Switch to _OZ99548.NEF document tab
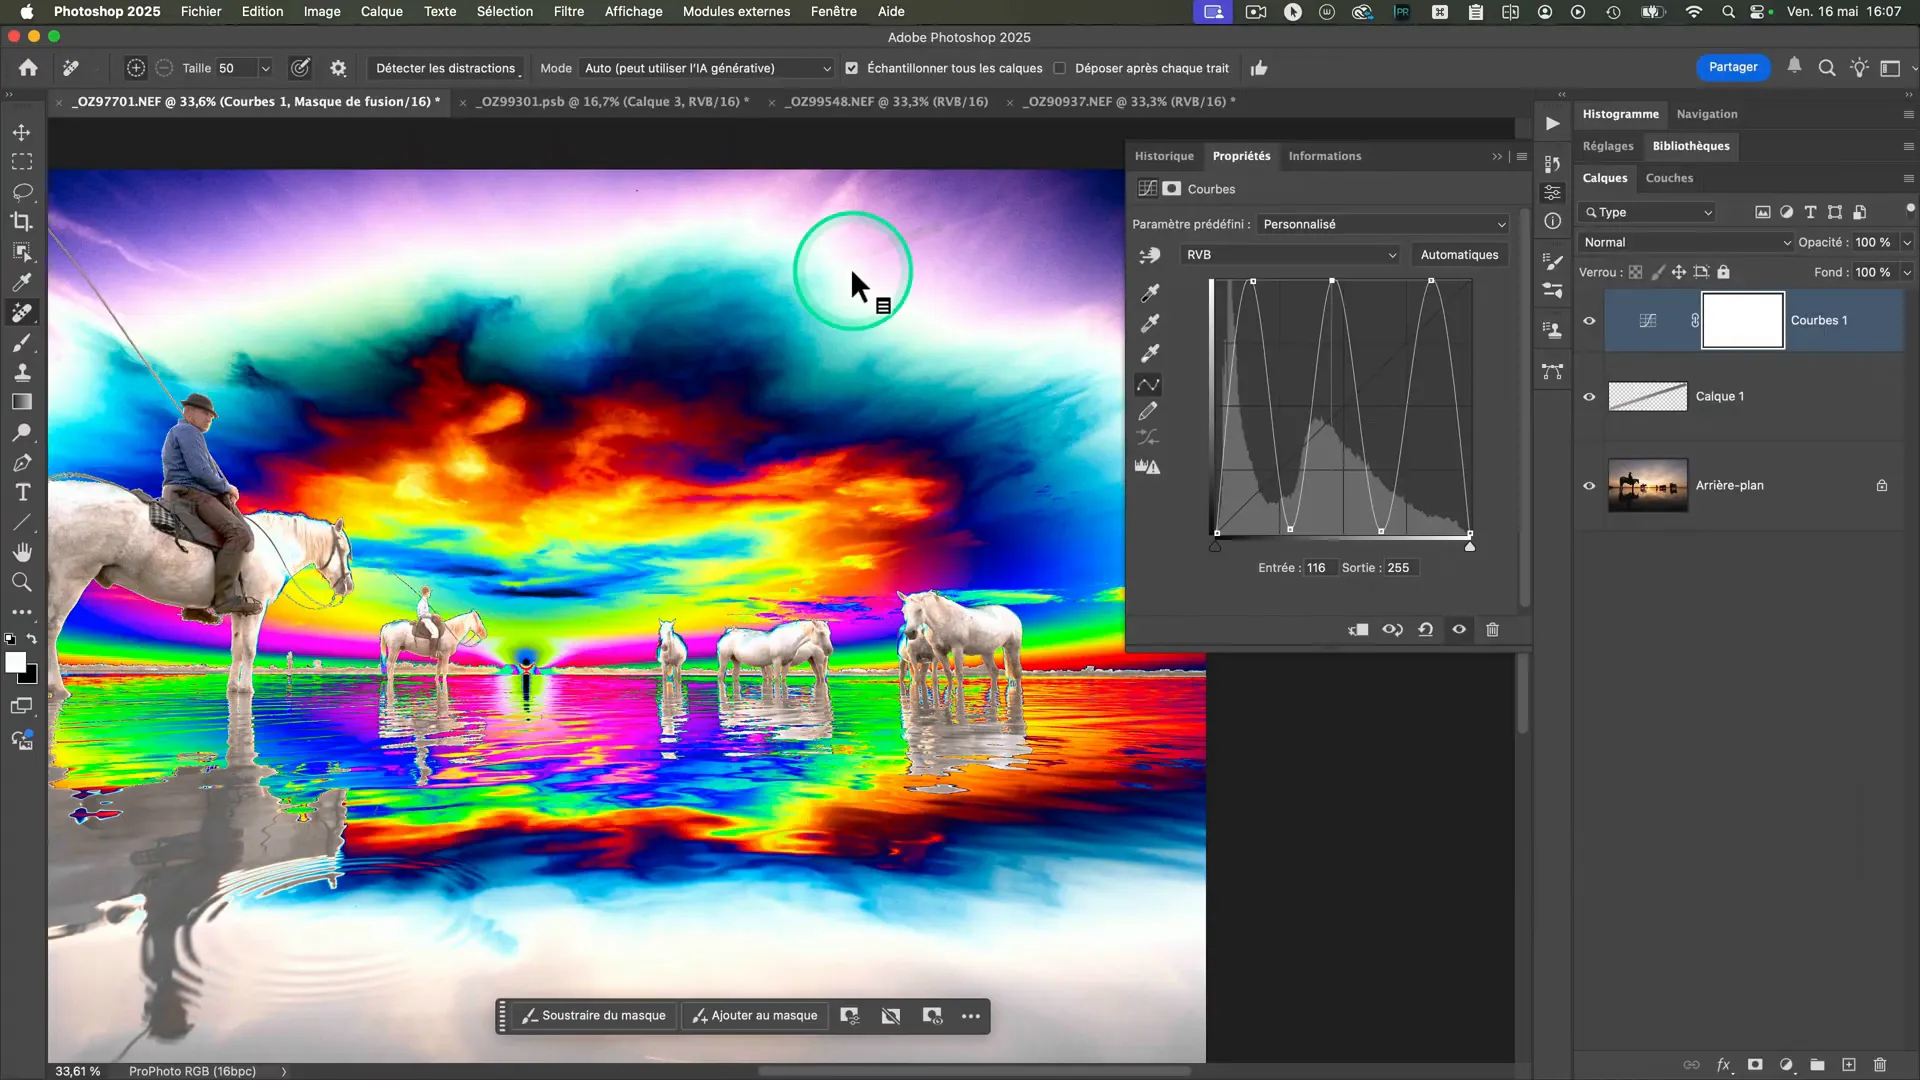The height and width of the screenshot is (1080, 1920). coord(886,102)
